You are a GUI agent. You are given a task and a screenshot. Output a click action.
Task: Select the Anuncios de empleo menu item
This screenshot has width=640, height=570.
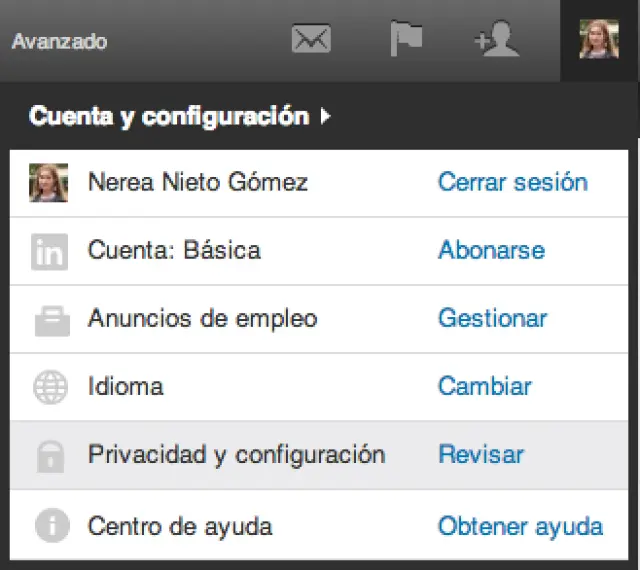pos(202,319)
